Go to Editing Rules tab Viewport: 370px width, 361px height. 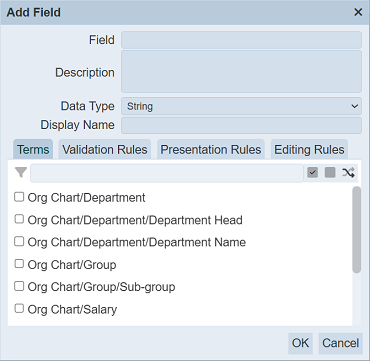pos(309,150)
